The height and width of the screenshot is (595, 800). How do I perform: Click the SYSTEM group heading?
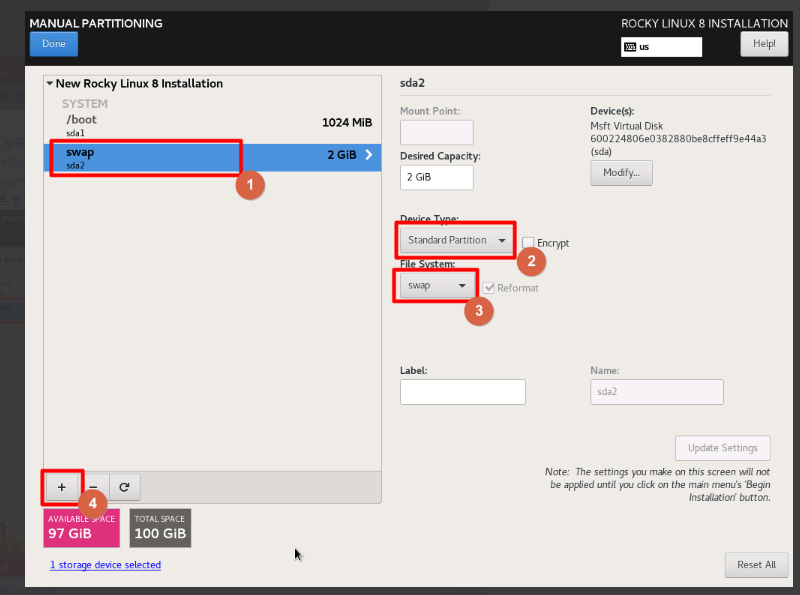(85, 104)
